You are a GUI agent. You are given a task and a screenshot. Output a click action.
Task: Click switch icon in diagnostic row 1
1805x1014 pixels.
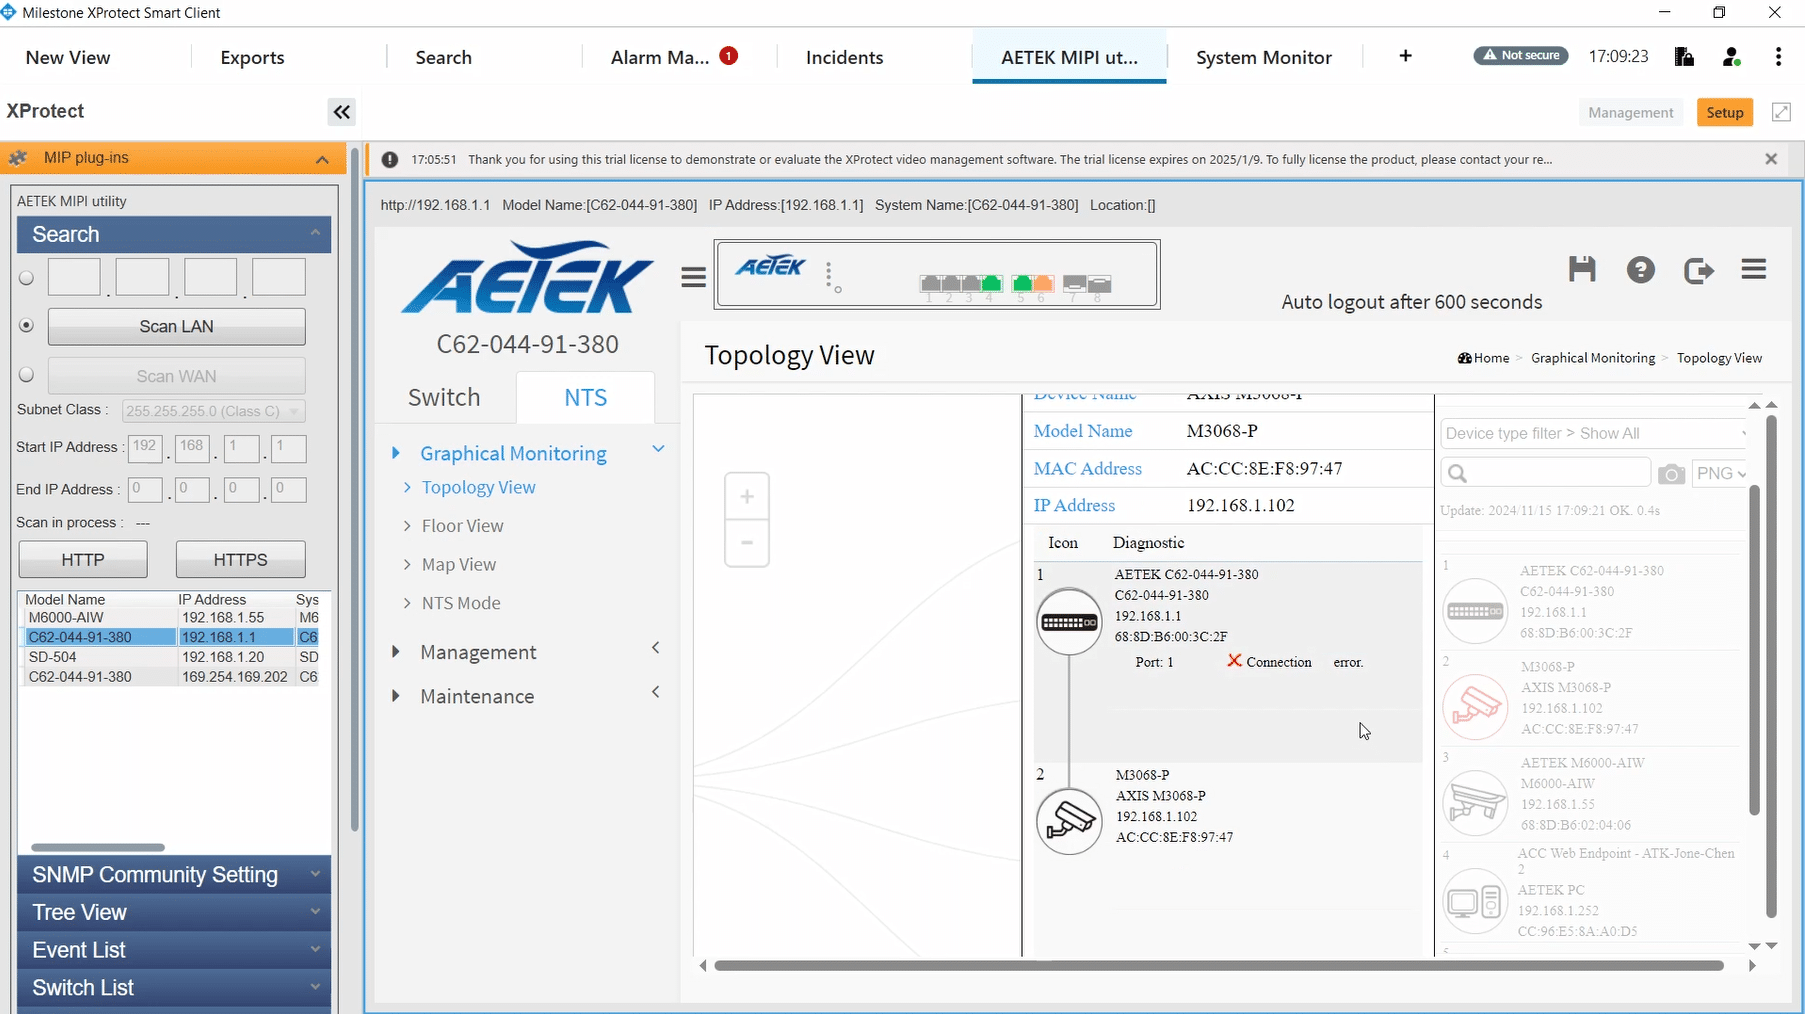click(x=1069, y=622)
